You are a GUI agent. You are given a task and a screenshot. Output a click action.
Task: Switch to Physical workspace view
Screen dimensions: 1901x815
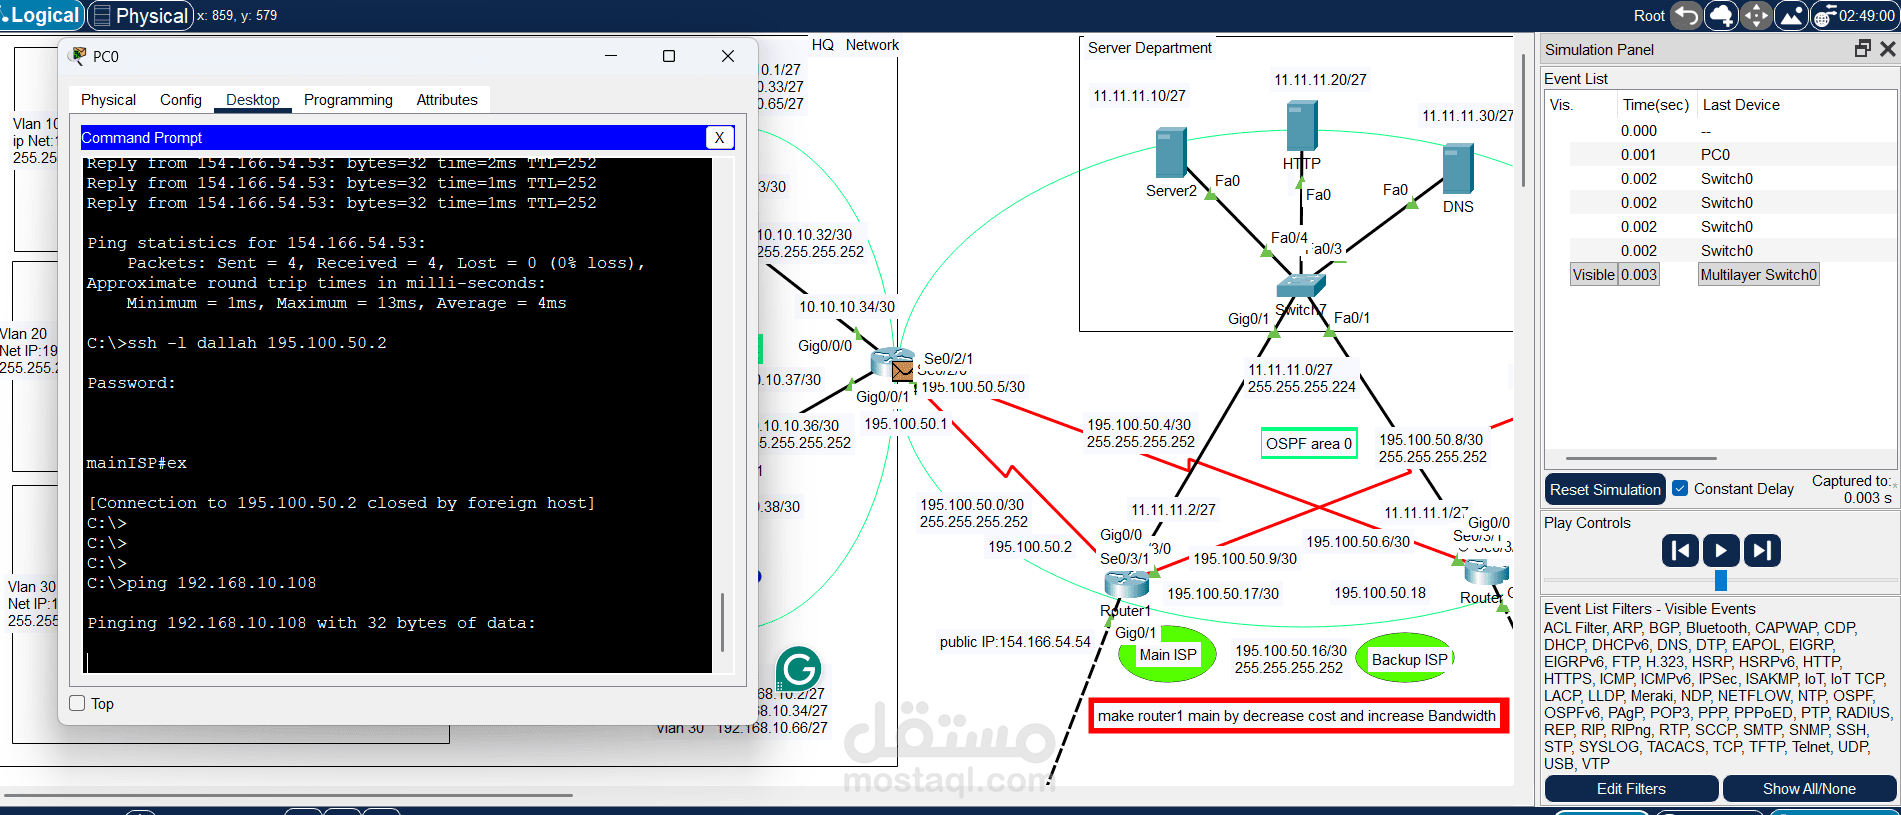141,15
